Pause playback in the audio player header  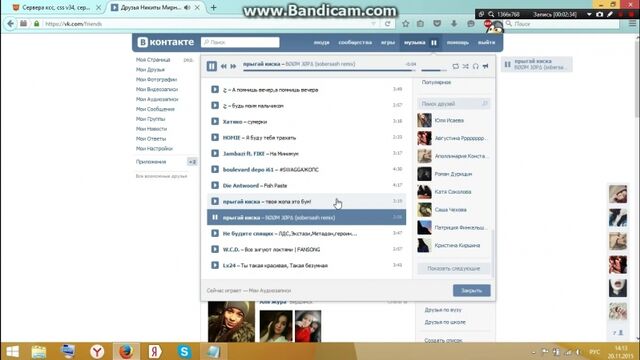(211, 66)
